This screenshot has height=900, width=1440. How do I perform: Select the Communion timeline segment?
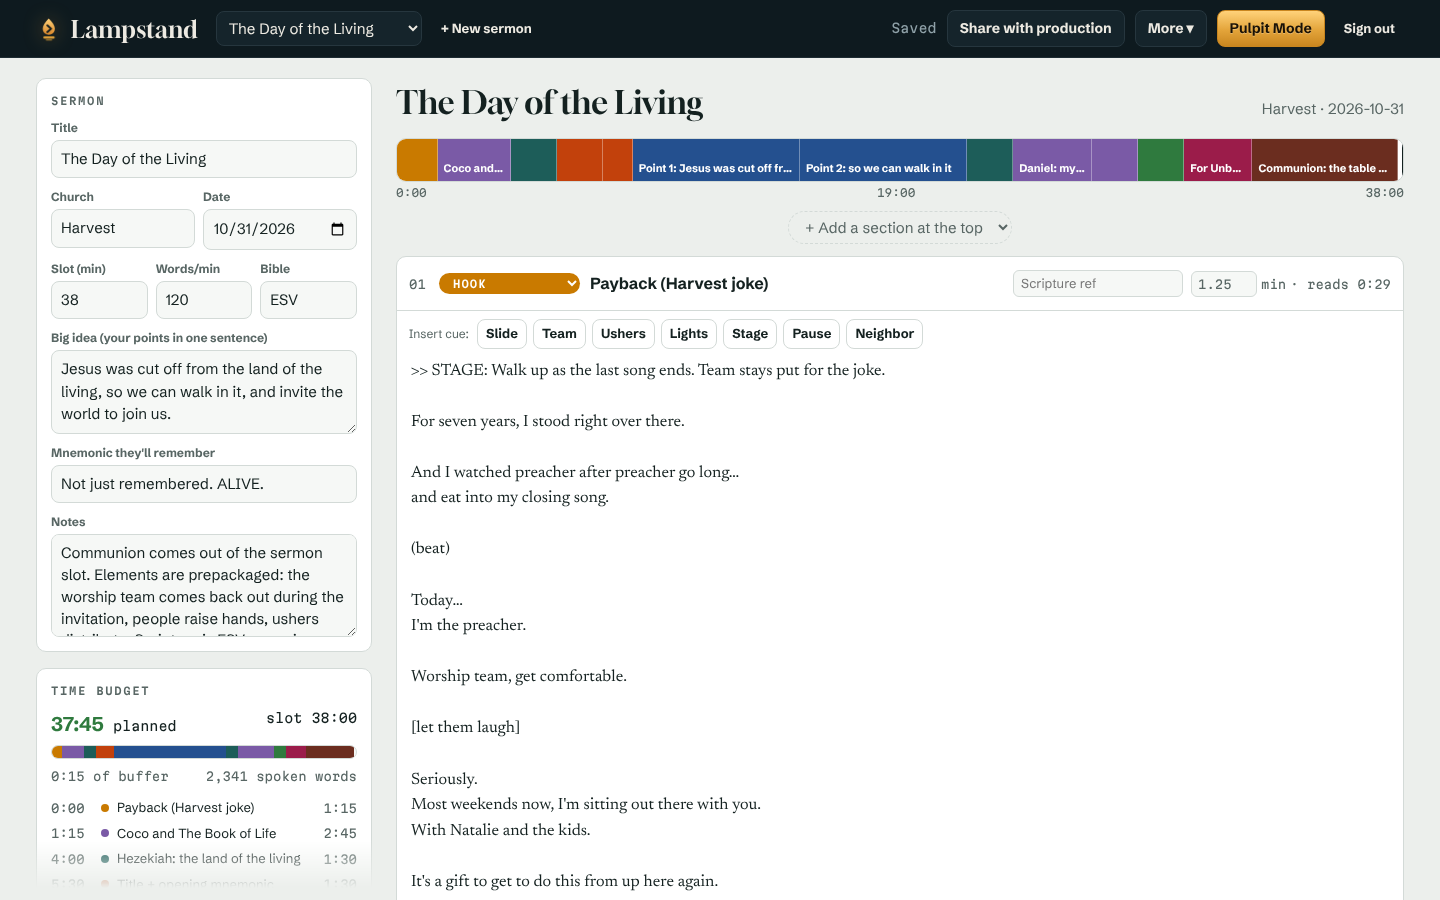click(1324, 160)
